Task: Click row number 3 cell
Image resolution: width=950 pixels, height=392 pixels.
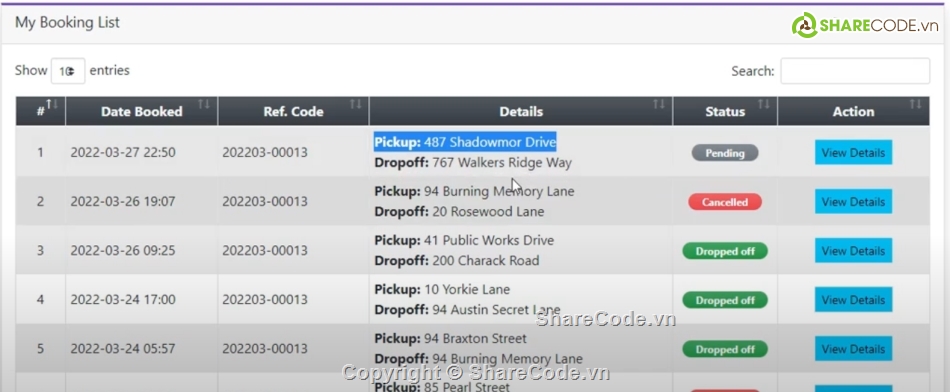Action: (41, 251)
